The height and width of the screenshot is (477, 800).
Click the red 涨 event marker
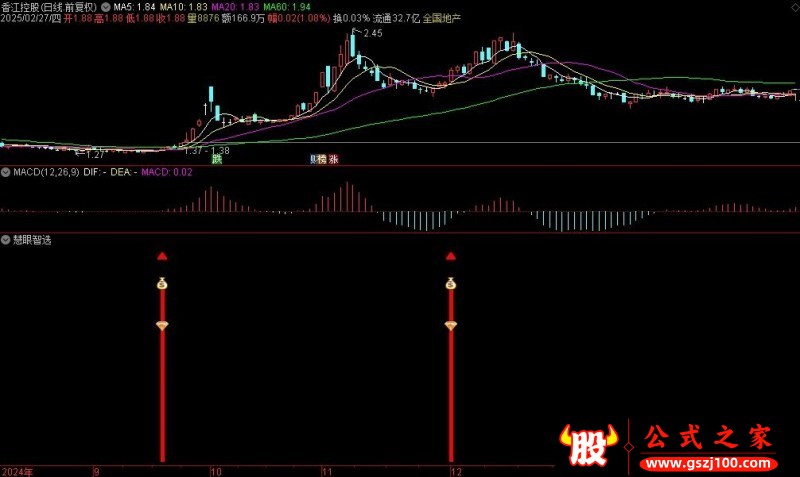pos(334,159)
